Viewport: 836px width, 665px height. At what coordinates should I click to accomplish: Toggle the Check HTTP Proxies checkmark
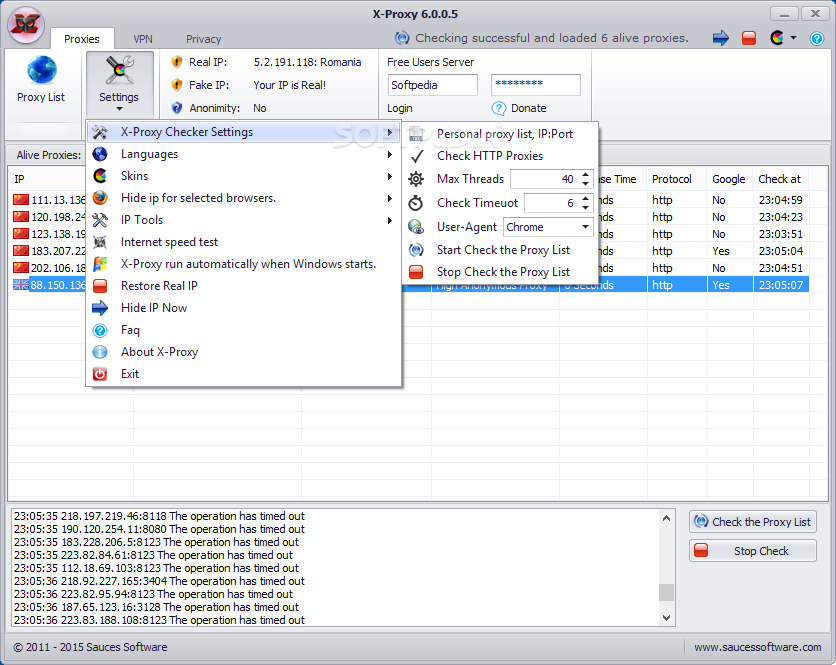click(417, 156)
